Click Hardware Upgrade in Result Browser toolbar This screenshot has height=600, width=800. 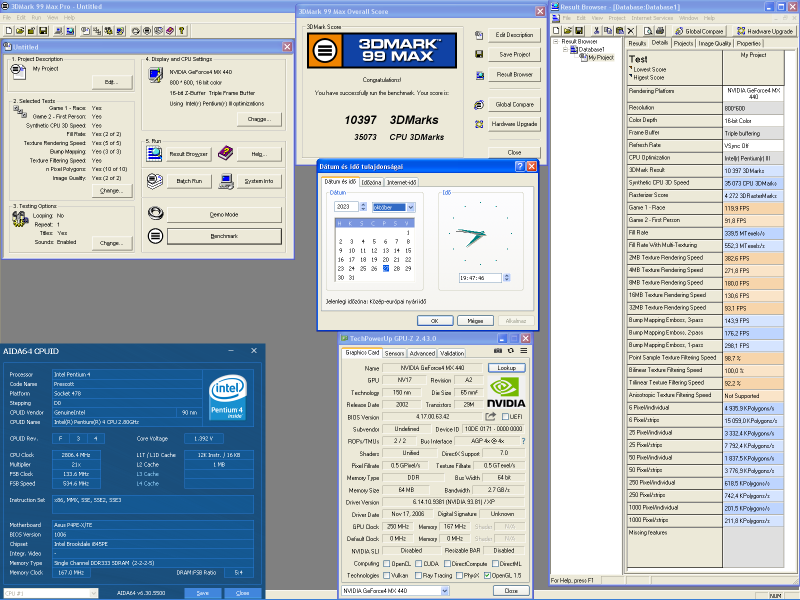coord(765,31)
